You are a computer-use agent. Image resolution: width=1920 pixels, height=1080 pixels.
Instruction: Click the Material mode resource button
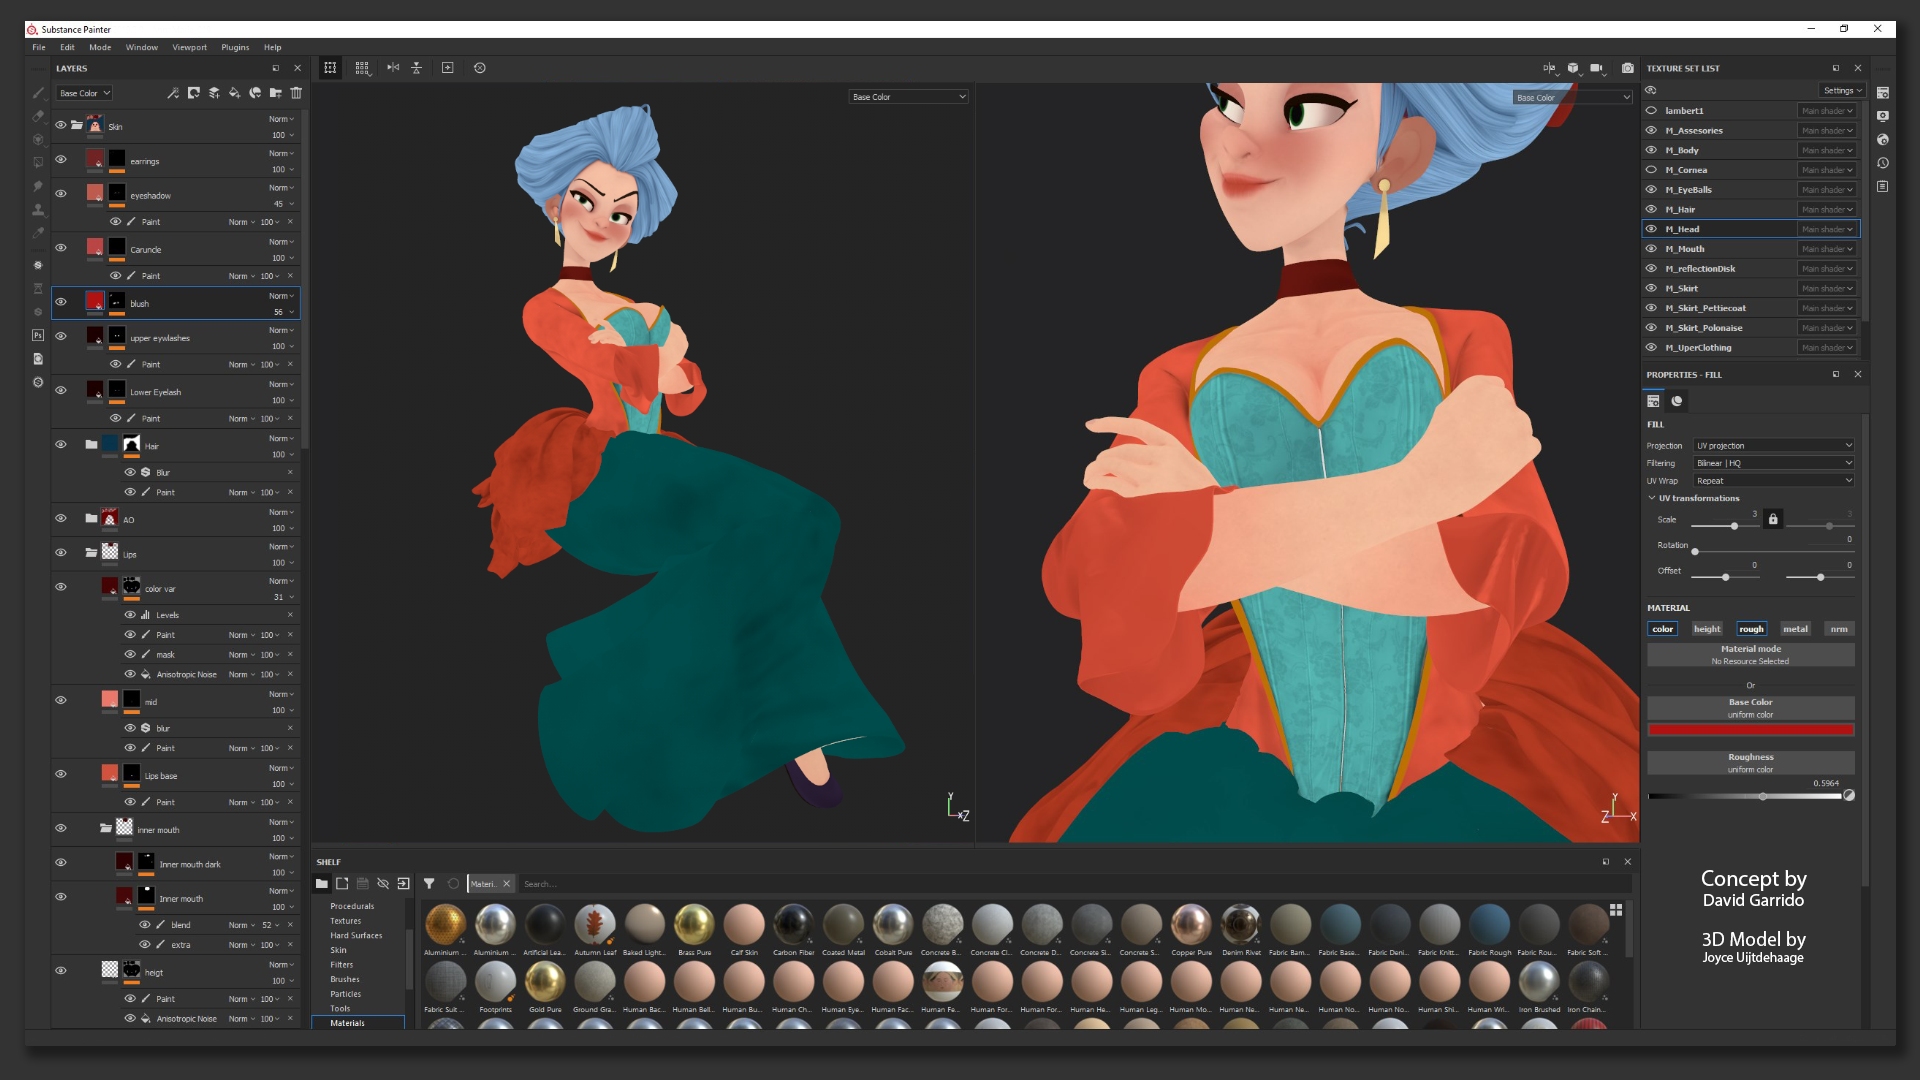pyautogui.click(x=1751, y=655)
